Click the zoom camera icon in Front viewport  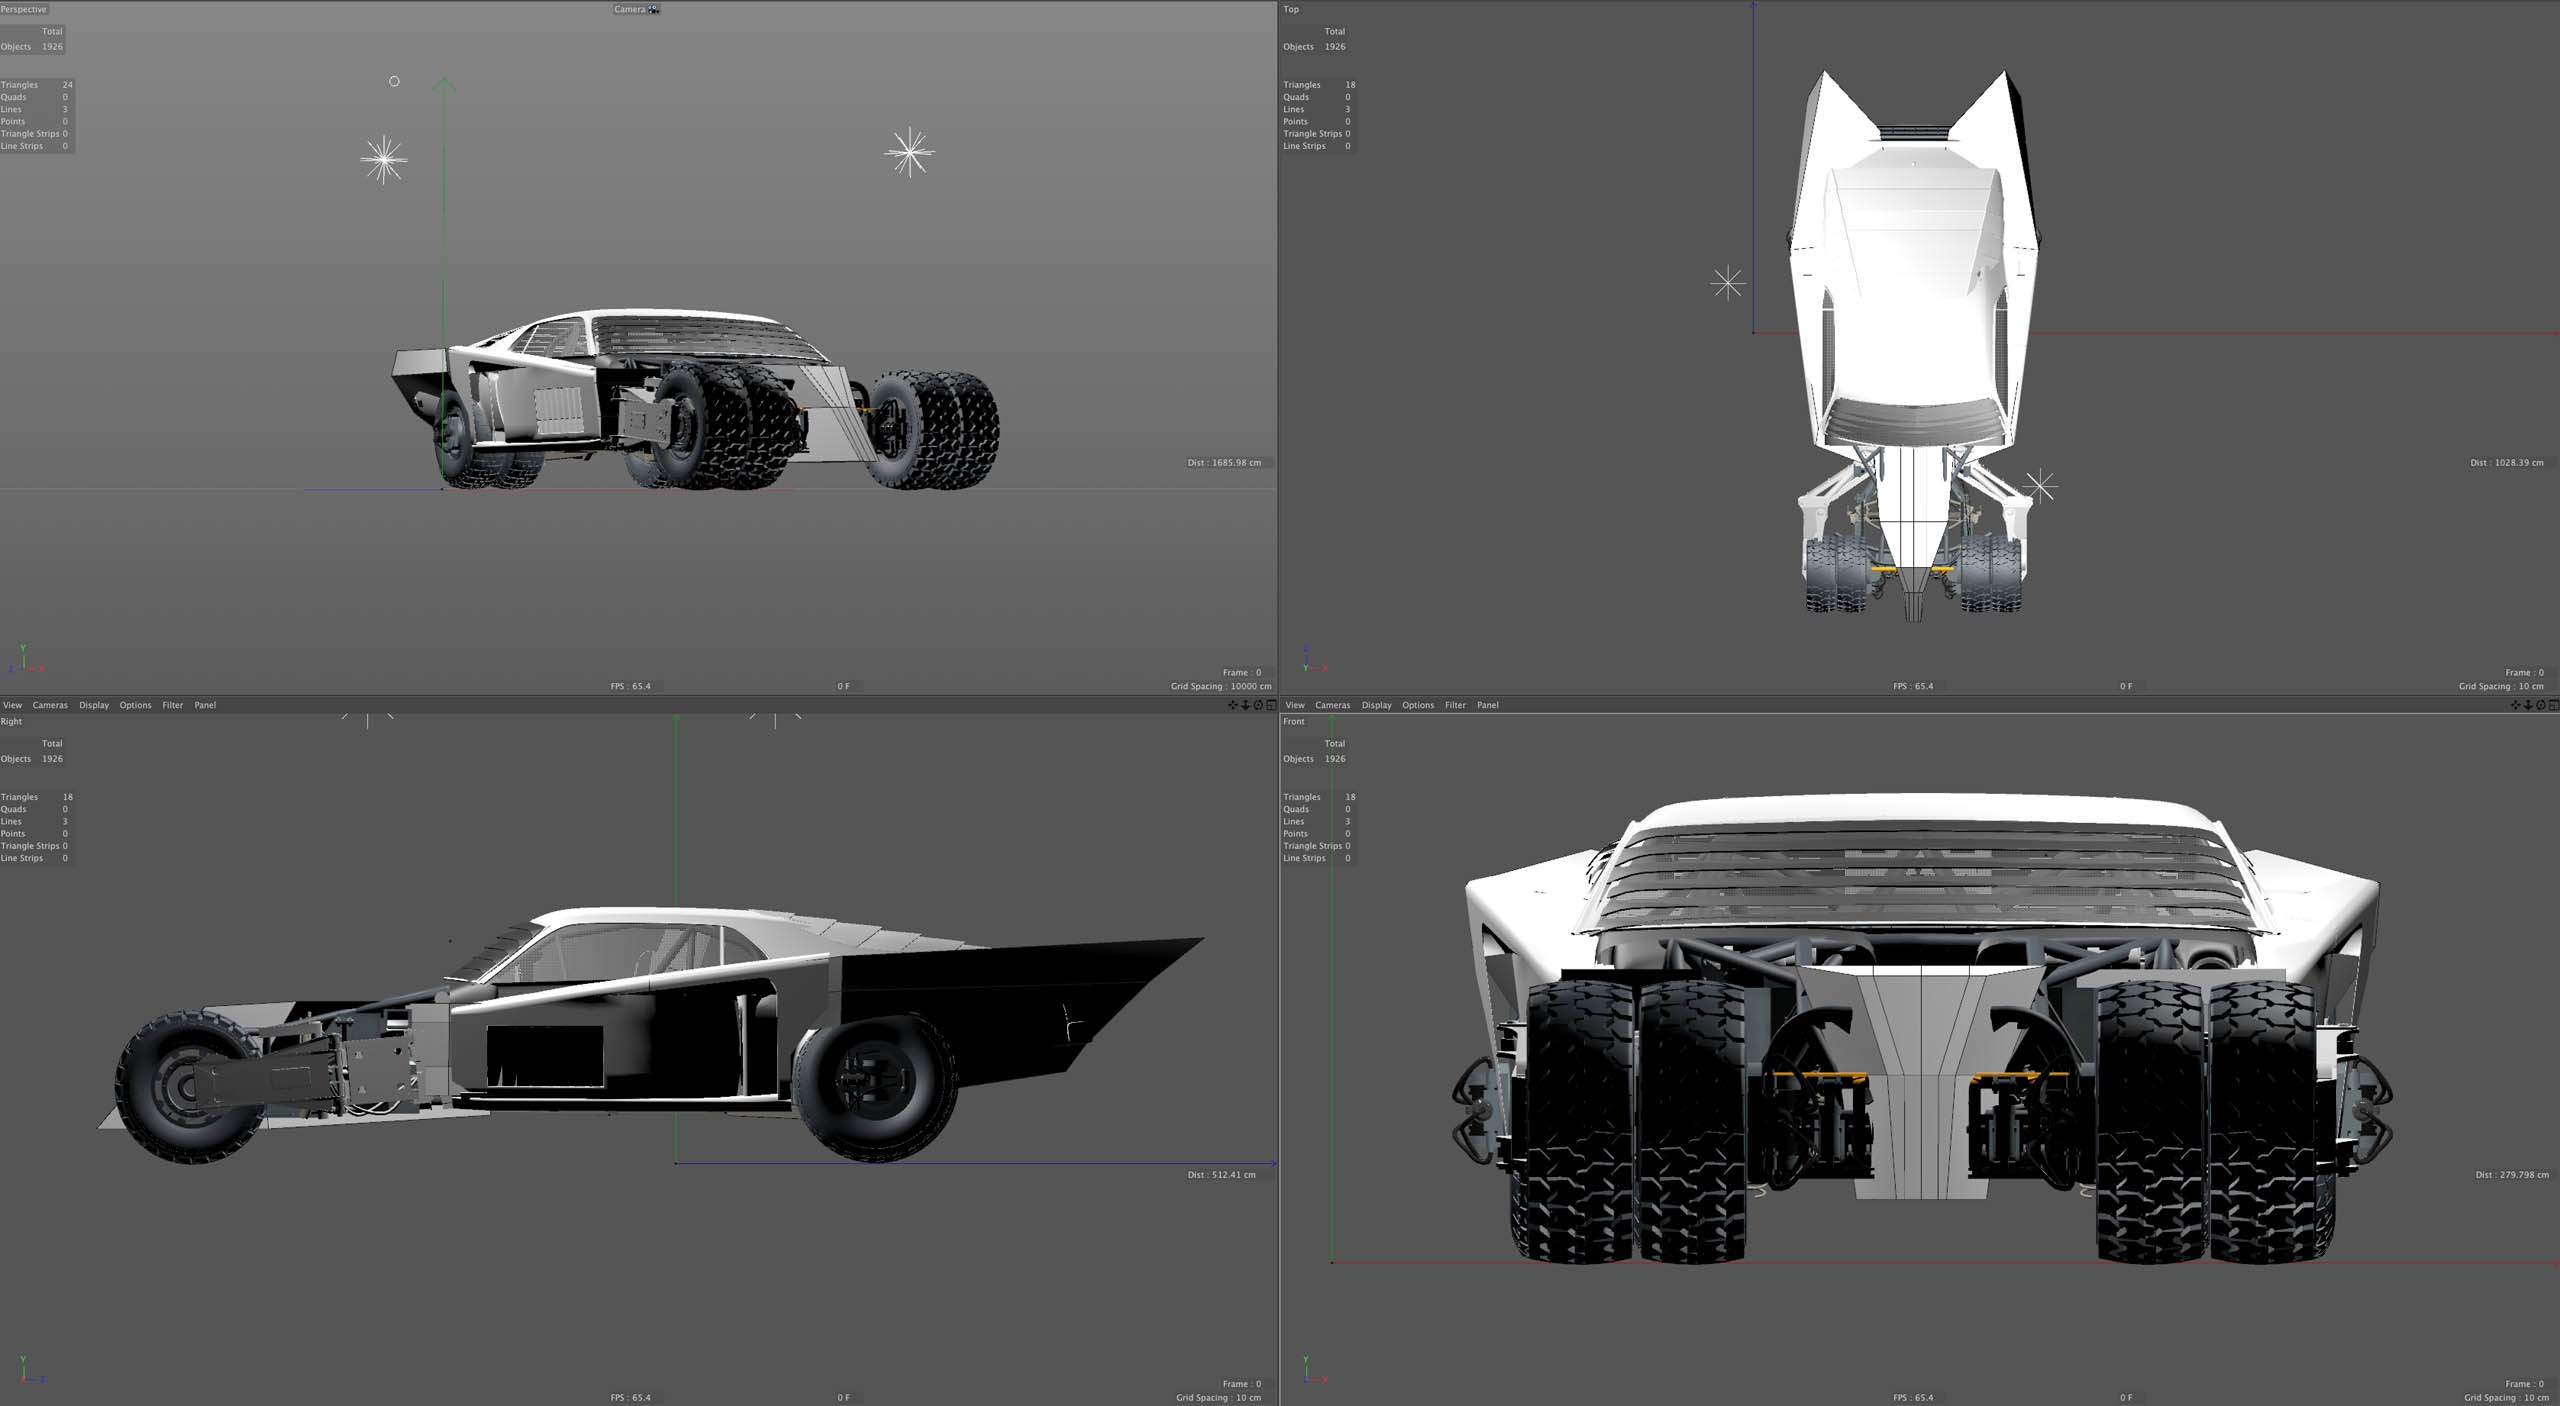click(2528, 705)
